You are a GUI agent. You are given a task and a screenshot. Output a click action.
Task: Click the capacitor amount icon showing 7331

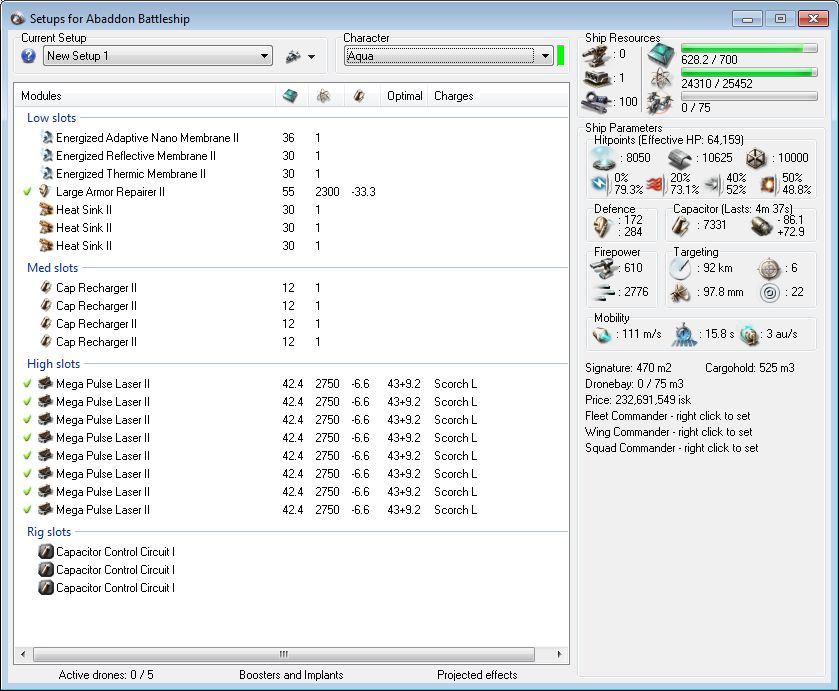tap(681, 226)
